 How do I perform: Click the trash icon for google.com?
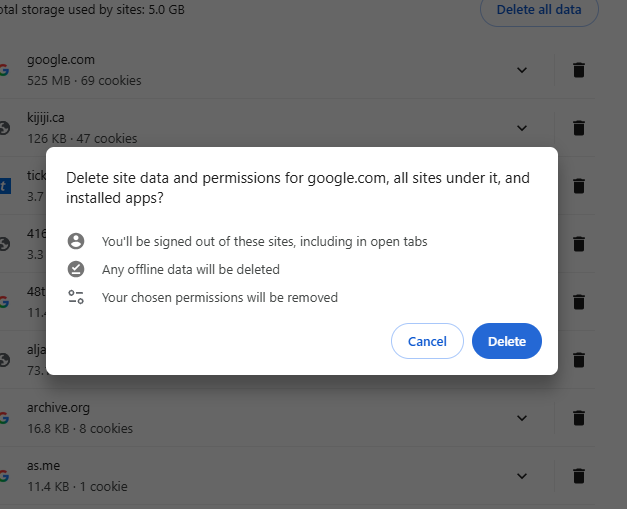578,70
